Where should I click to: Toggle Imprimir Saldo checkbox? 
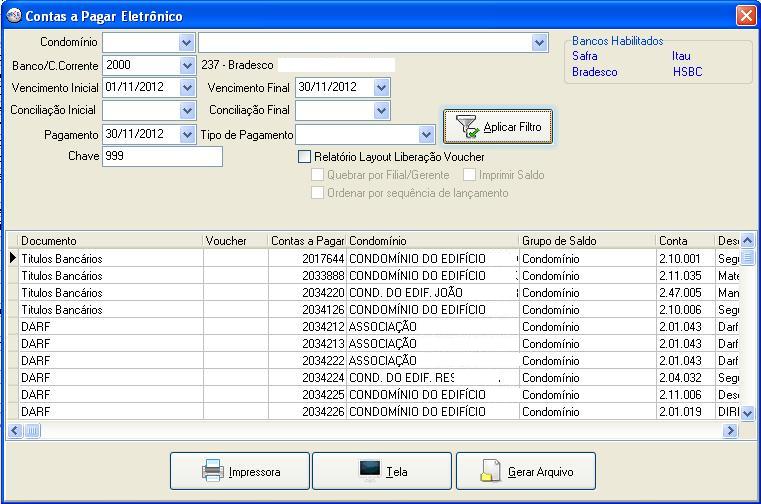[x=469, y=175]
